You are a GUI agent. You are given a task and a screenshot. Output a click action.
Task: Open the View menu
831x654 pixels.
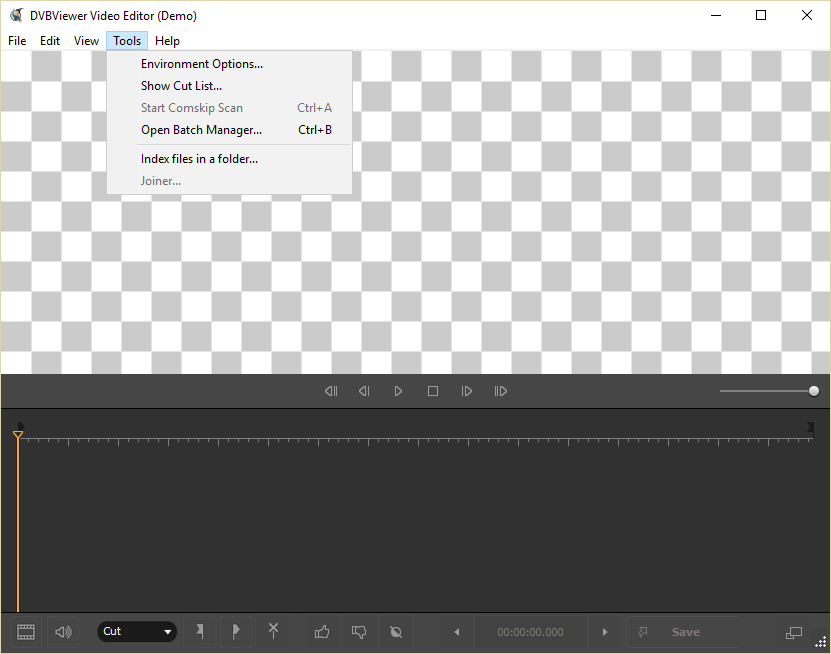click(86, 41)
